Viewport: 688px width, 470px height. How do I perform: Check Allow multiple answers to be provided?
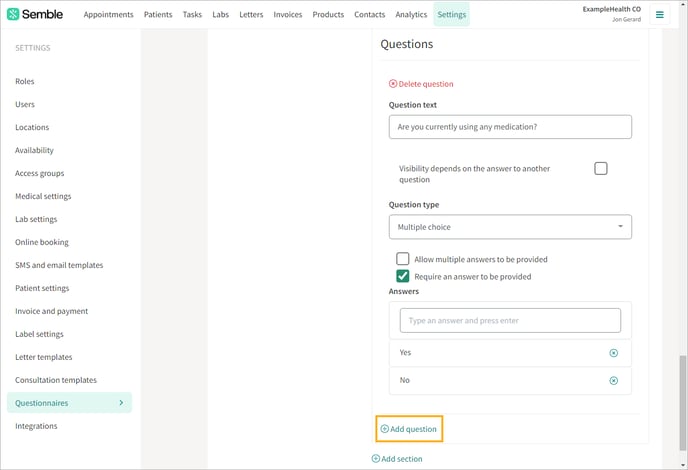[402, 259]
